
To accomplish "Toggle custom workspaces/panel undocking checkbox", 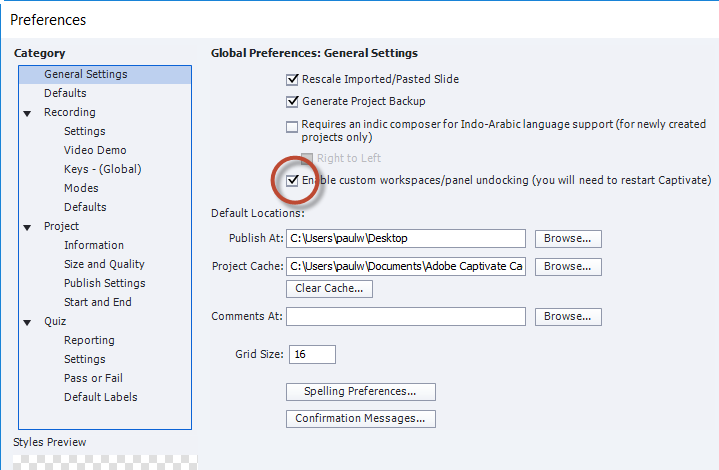I will pos(293,180).
